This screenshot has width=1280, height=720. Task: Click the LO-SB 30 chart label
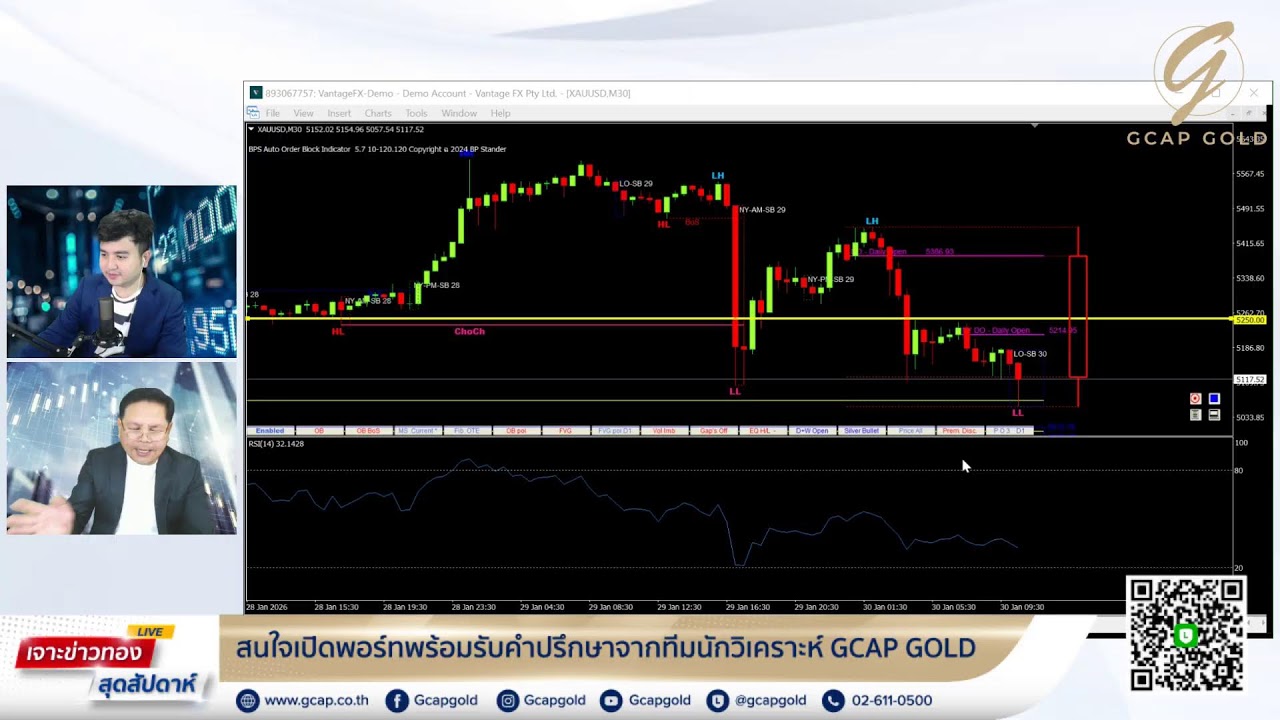coord(1030,354)
